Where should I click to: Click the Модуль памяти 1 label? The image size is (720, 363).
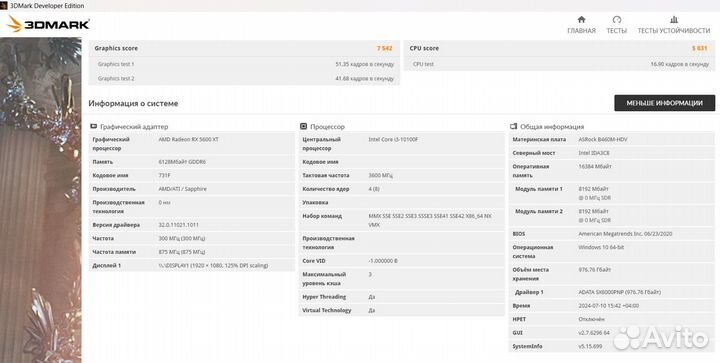(539, 189)
